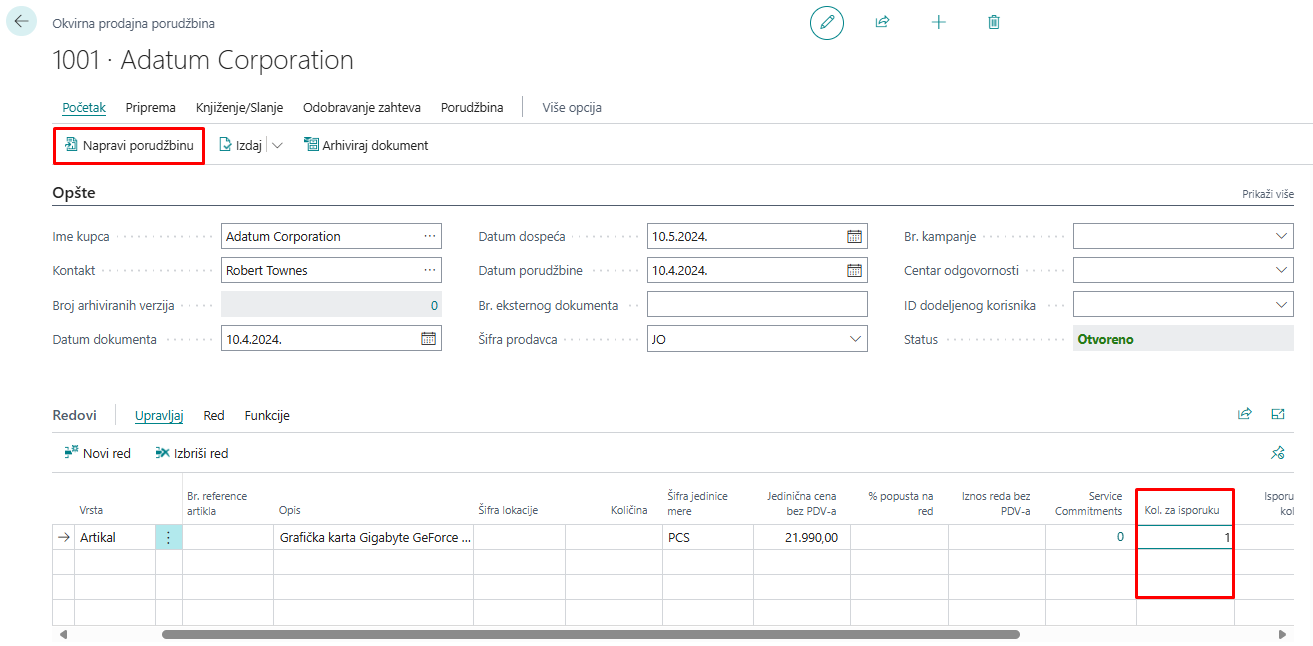1313x646 pixels.
Task: Open calendar for Datum dokumenta
Action: pyautogui.click(x=428, y=339)
